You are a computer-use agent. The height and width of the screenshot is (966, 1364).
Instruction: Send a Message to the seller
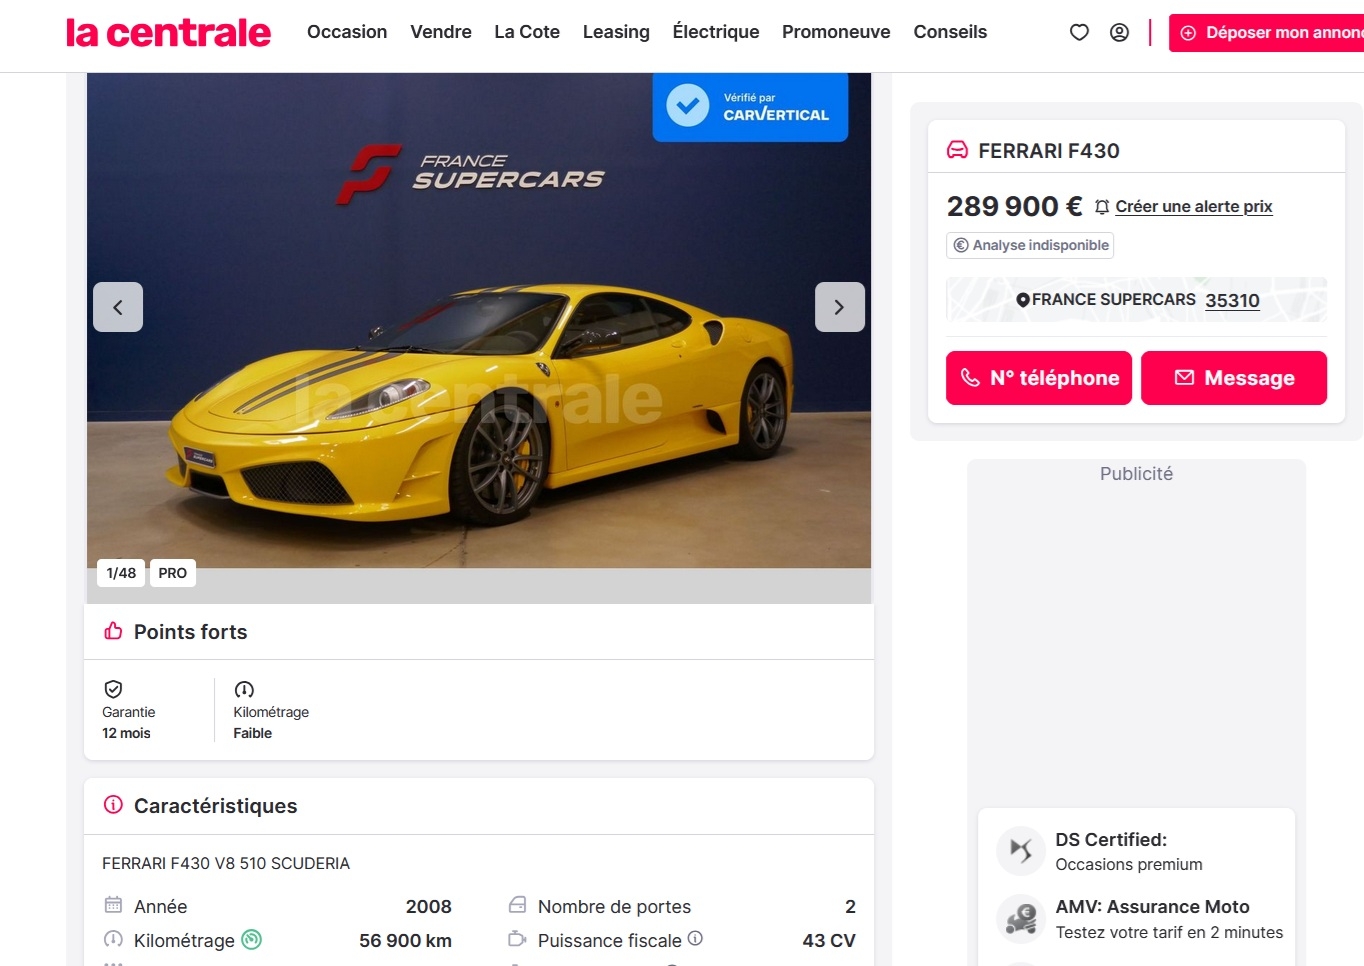tap(1234, 378)
